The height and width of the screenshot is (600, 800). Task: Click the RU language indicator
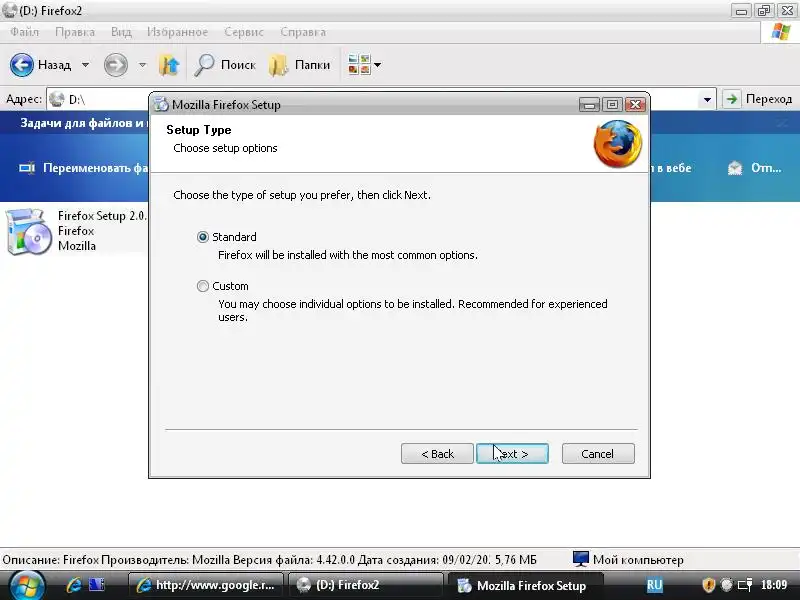click(655, 585)
